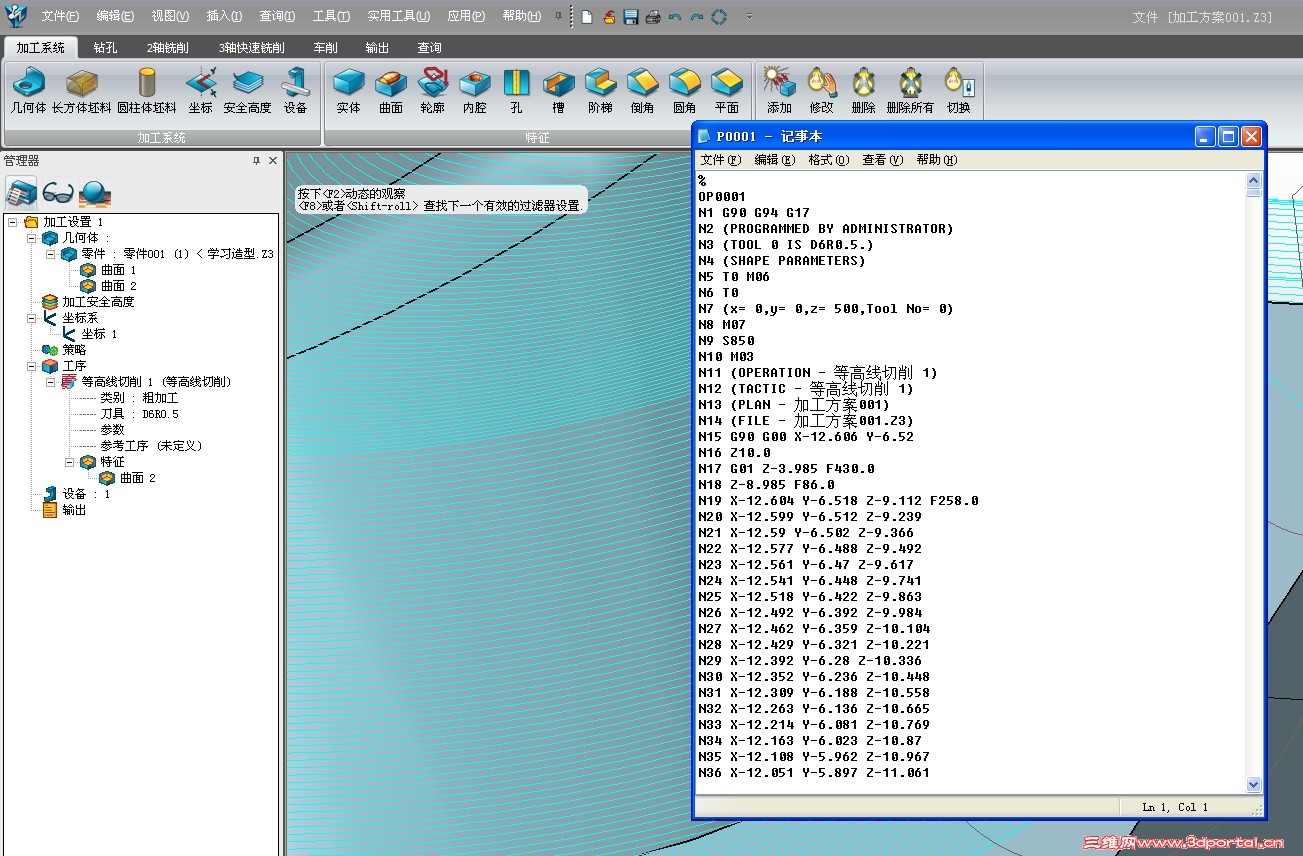The width and height of the screenshot is (1303, 856).
Task: Select the 几何体 geometry tool in ribbon
Action: coord(28,91)
